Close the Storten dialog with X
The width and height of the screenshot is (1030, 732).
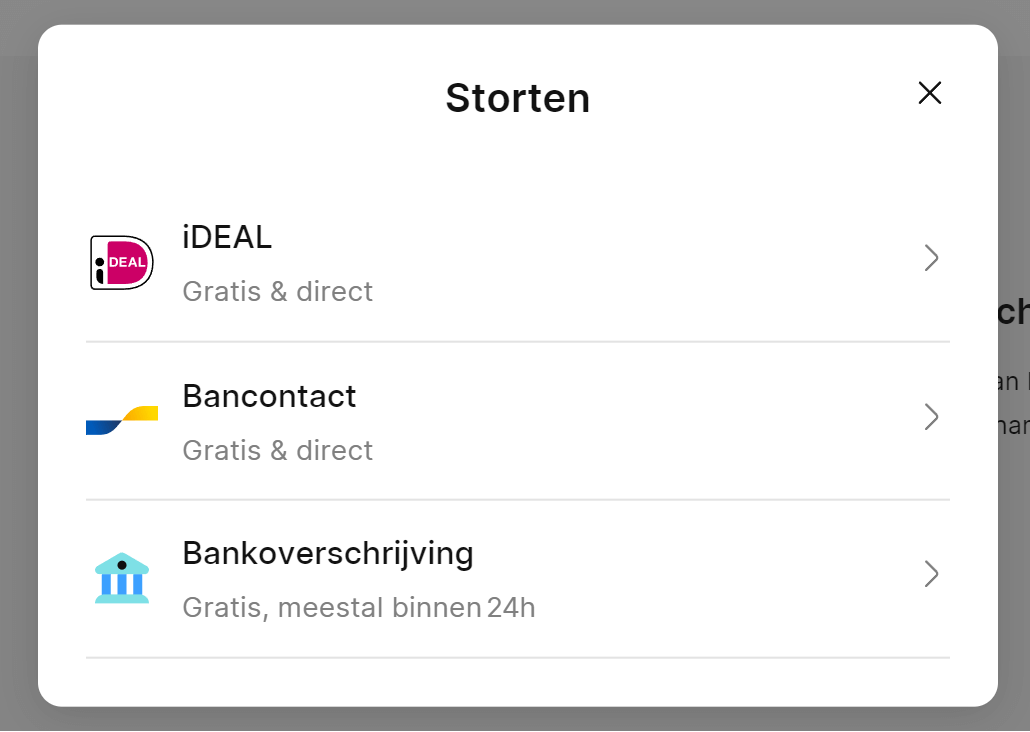pos(930,93)
